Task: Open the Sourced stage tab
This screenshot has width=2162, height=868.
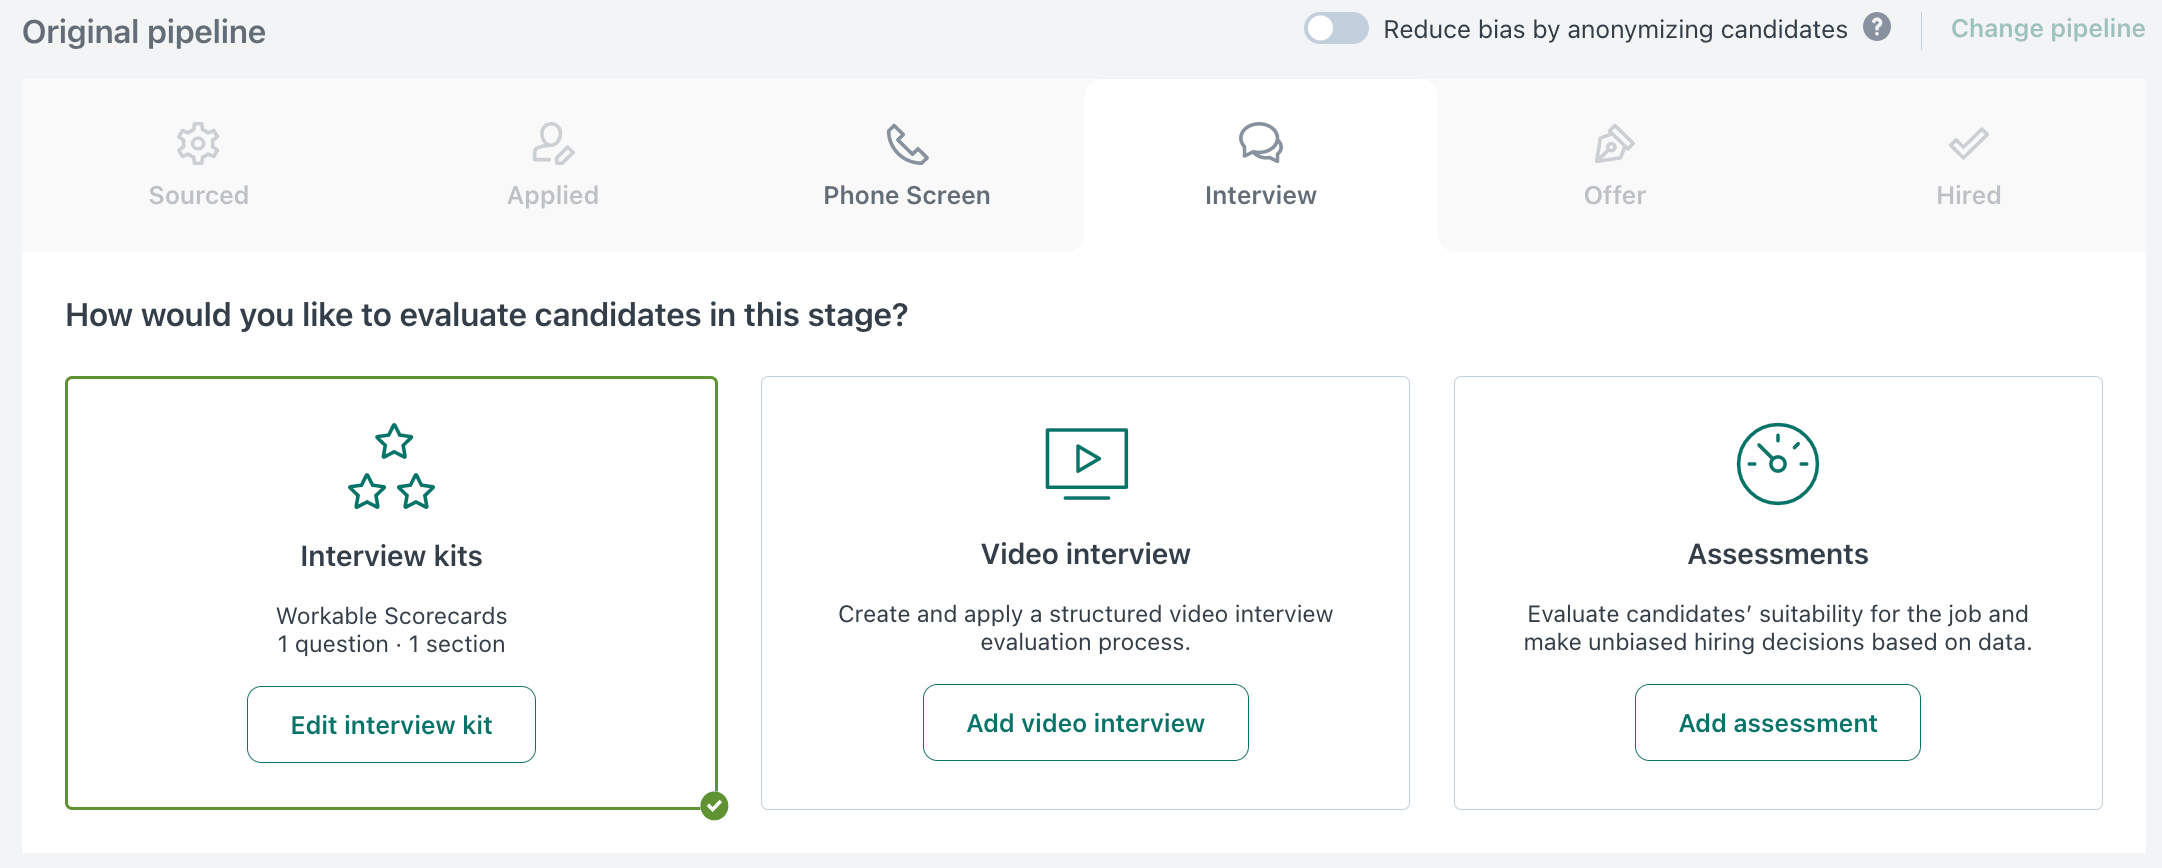Action: pyautogui.click(x=199, y=165)
